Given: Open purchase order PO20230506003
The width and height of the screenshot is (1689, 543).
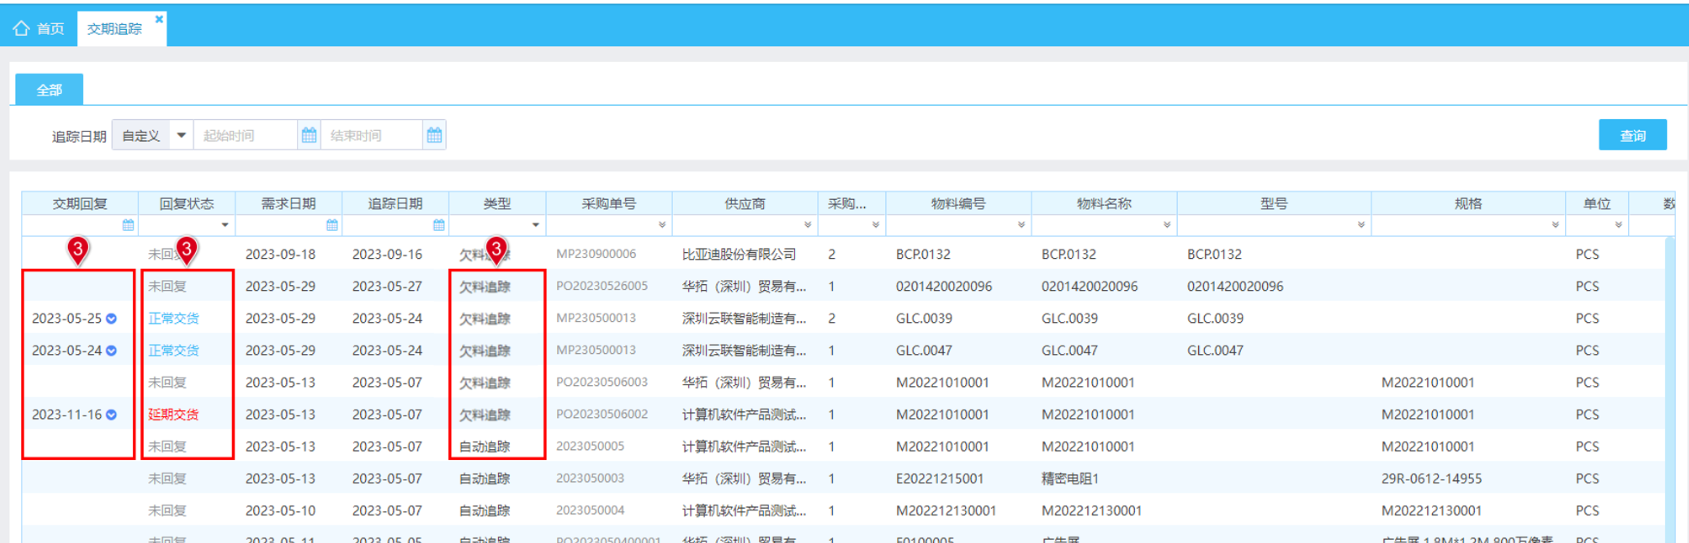Looking at the screenshot, I should click(602, 382).
